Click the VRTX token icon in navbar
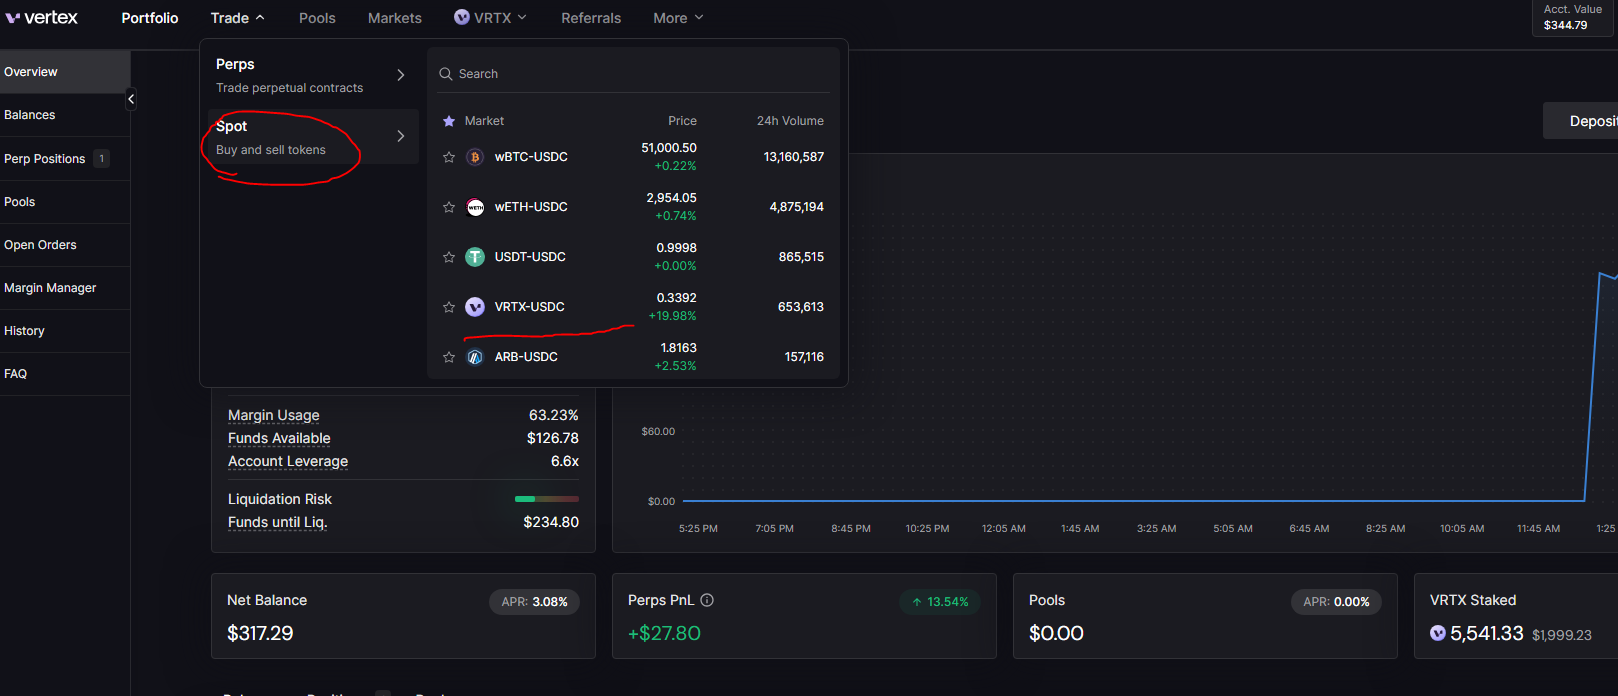This screenshot has width=1618, height=696. 462,17
